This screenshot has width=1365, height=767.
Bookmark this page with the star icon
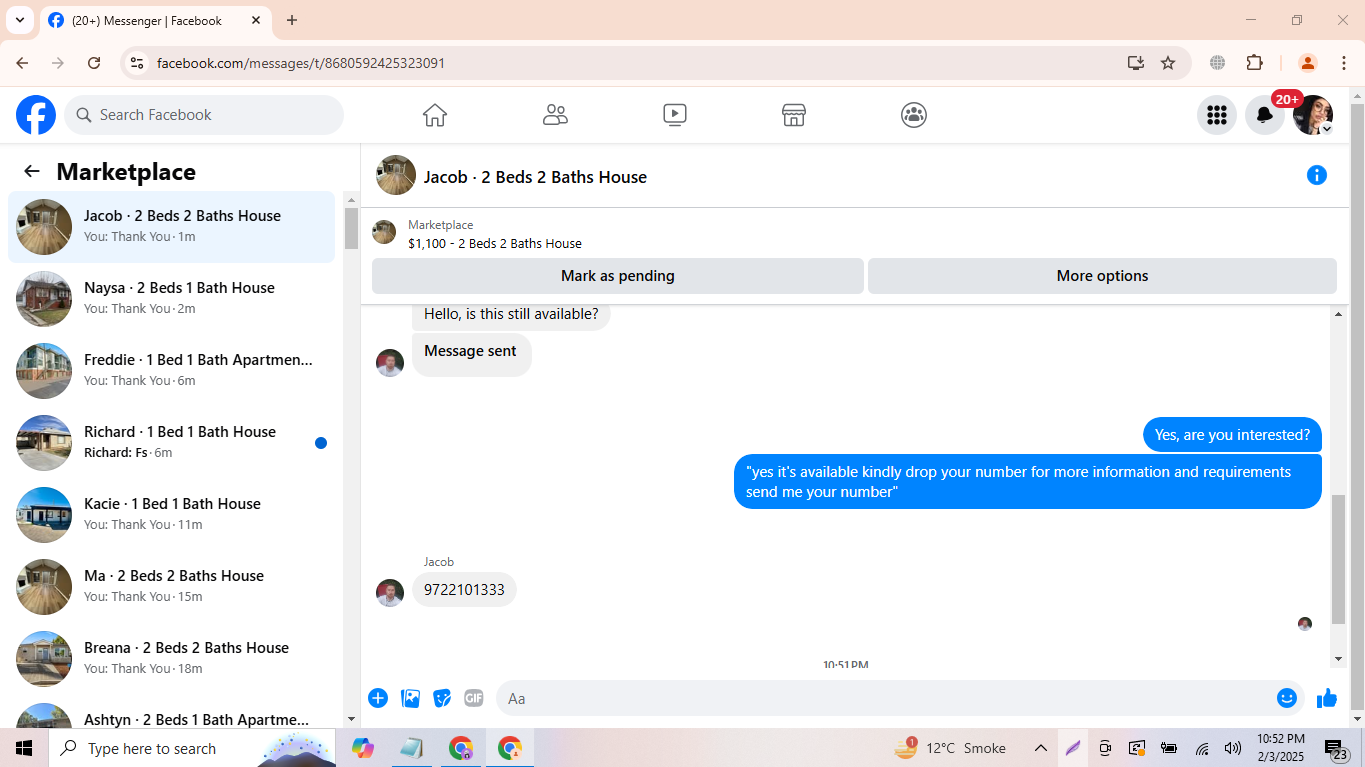pyautogui.click(x=1168, y=63)
